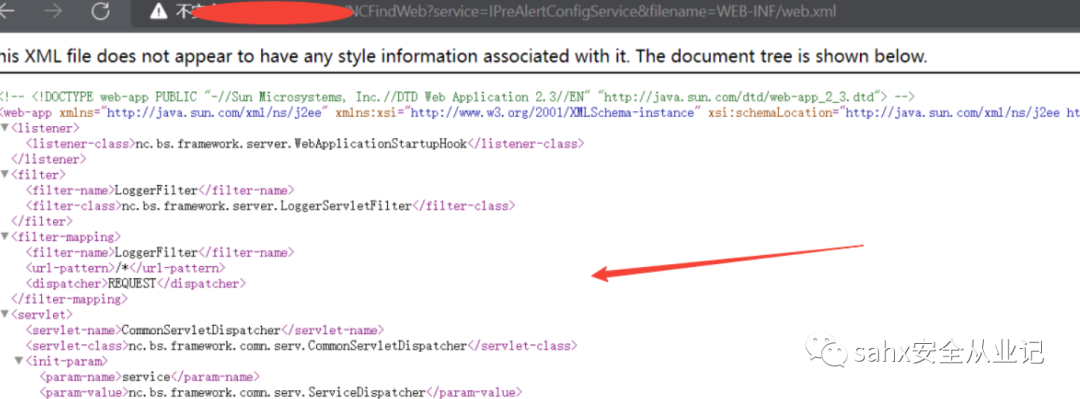The width and height of the screenshot is (1080, 399).
Task: Click the DOCTYPE web-app comment line
Action: coord(457,97)
